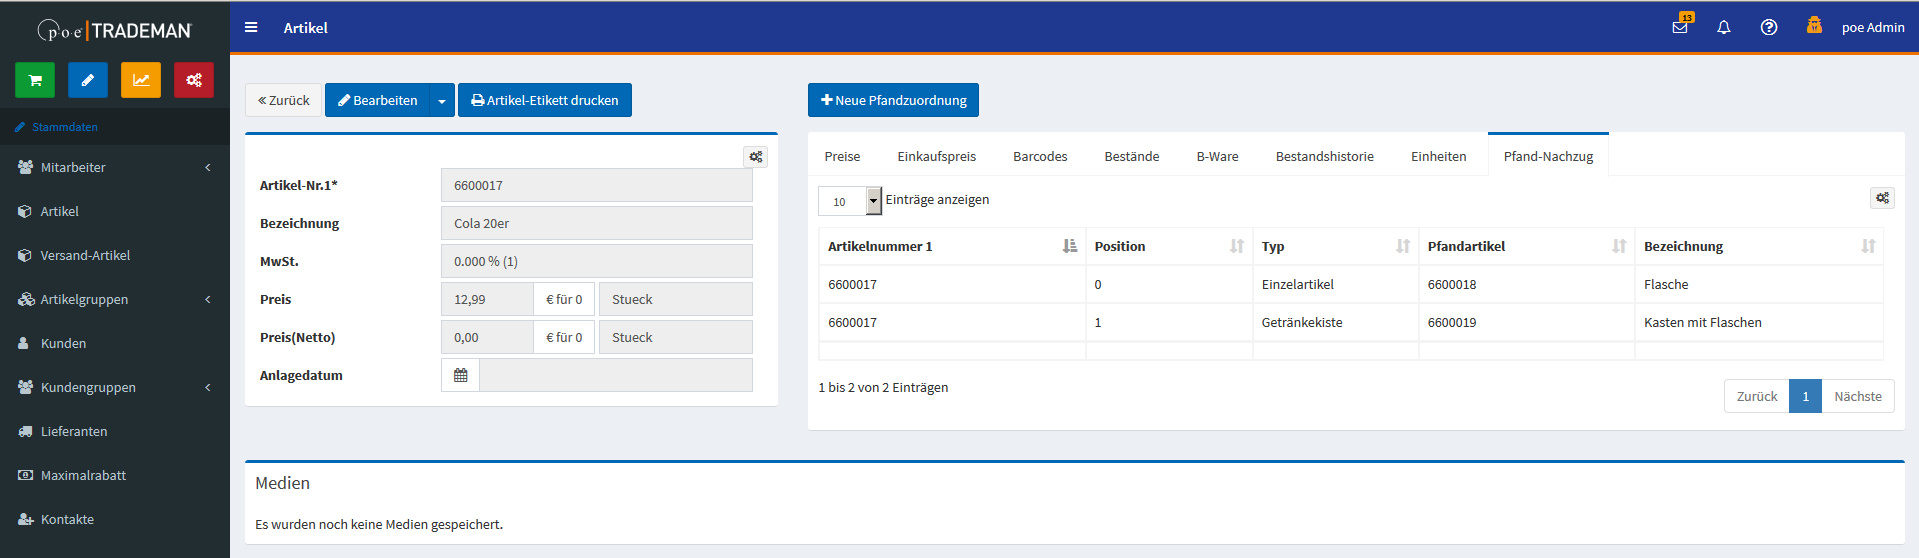Viewport: 1919px width, 558px height.
Task: Click the Zurück button above the article form
Action: point(284,100)
